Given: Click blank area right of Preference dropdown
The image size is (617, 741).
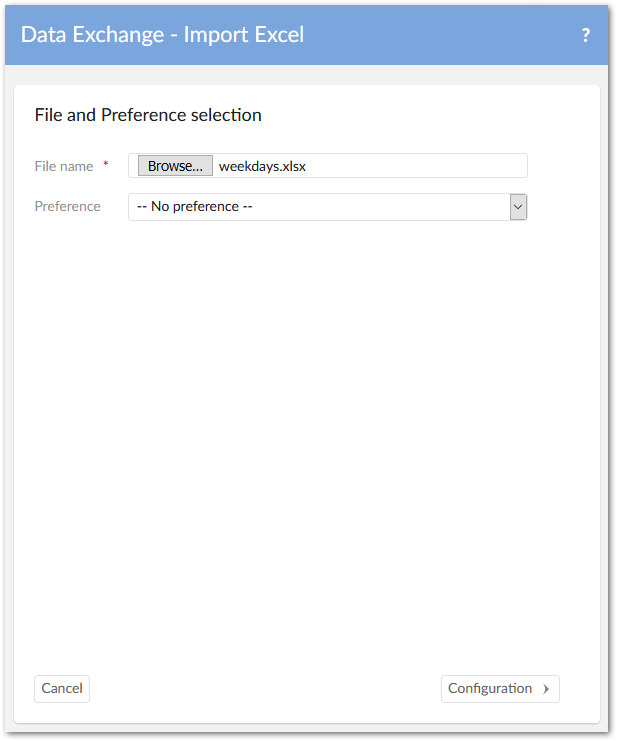Looking at the screenshot, I should [562, 207].
